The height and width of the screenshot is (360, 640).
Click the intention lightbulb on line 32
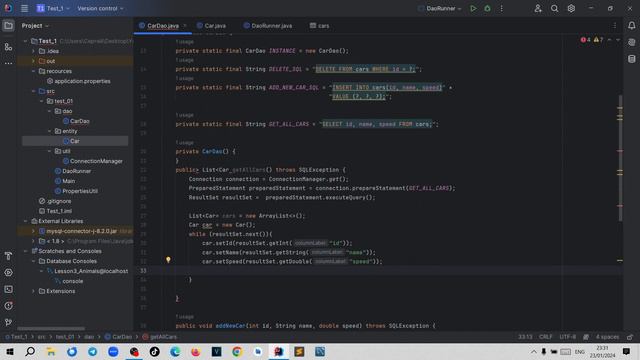pos(168,260)
